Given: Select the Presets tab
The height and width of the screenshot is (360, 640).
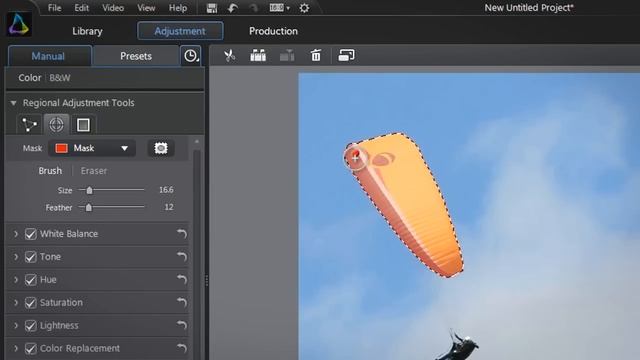Looking at the screenshot, I should pos(136,56).
